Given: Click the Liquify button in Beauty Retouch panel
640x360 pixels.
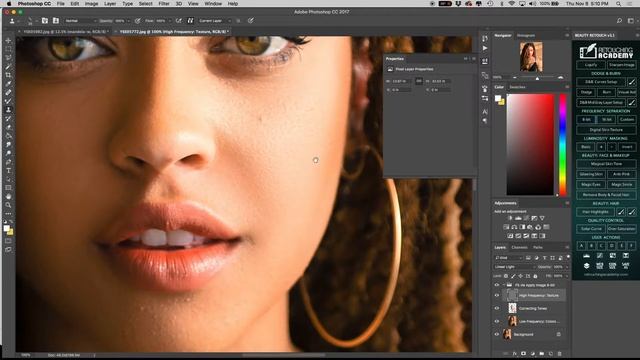Looking at the screenshot, I should 591,65.
